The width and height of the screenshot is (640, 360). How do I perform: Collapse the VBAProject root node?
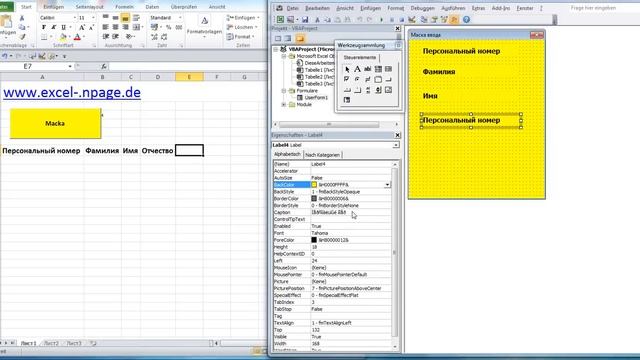pos(276,49)
